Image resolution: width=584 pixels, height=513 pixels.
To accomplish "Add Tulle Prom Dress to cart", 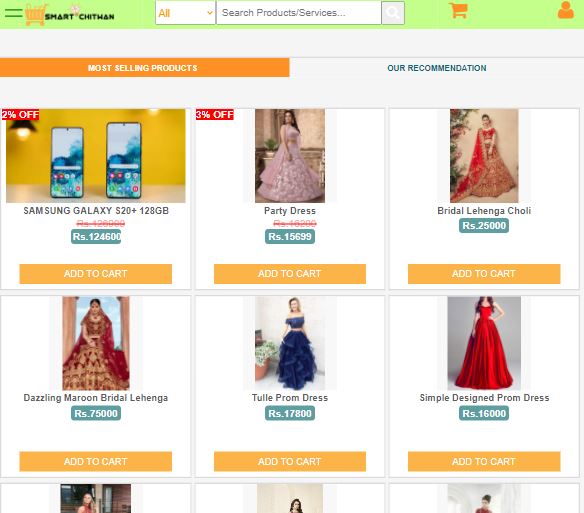I will coord(290,462).
